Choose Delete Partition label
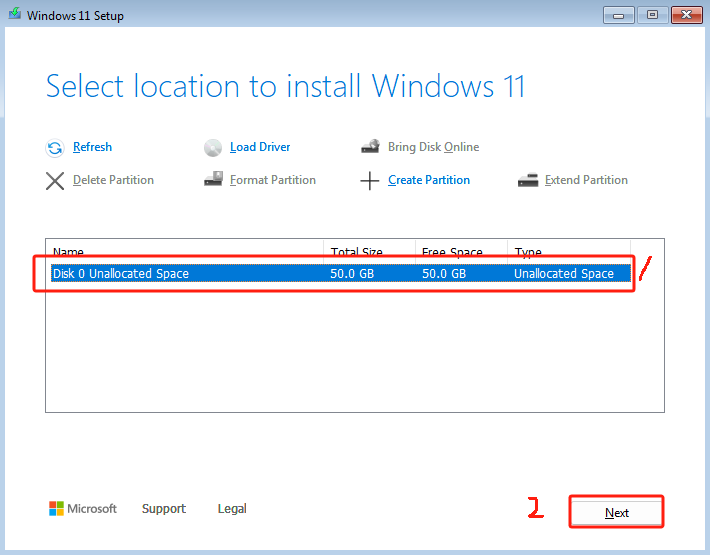710x555 pixels. 113,180
